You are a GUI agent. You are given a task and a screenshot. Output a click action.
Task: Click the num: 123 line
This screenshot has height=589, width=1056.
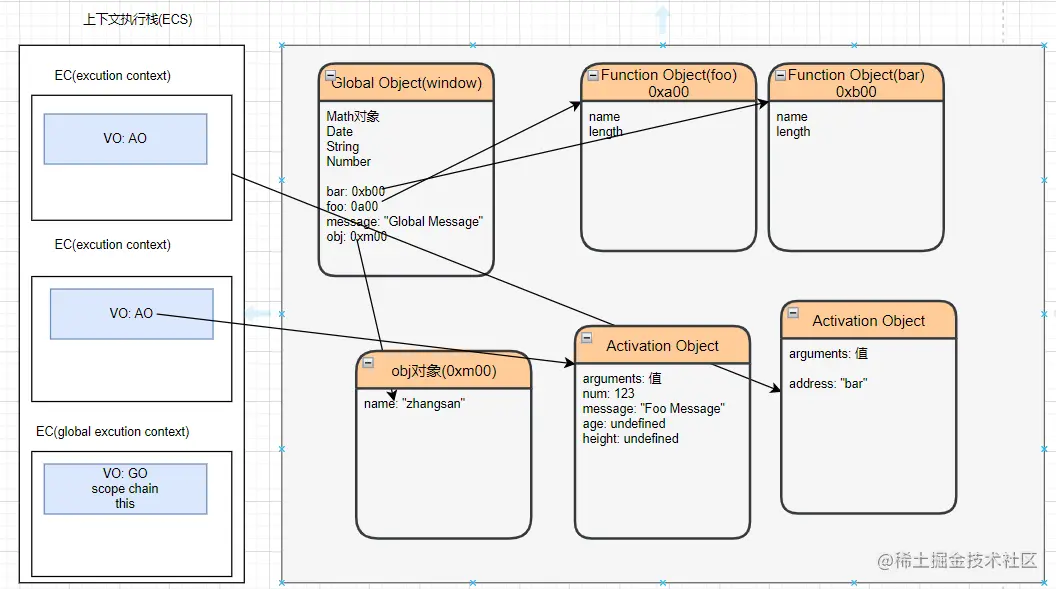[x=608, y=394]
